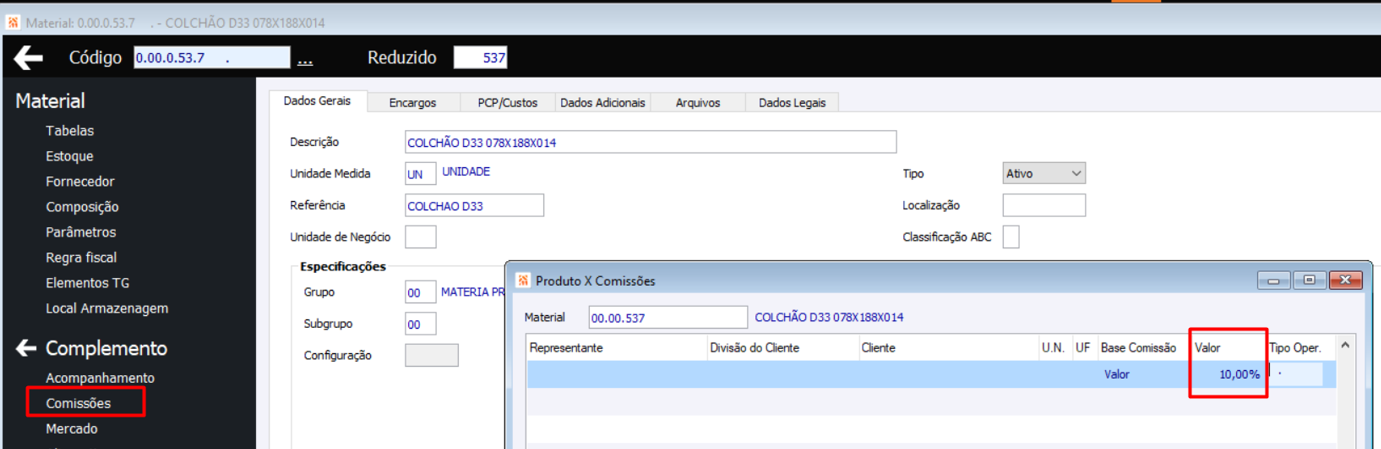Image resolution: width=1381 pixels, height=449 pixels.
Task: Click the arrow icon beside Complemento
Action: tap(26, 348)
